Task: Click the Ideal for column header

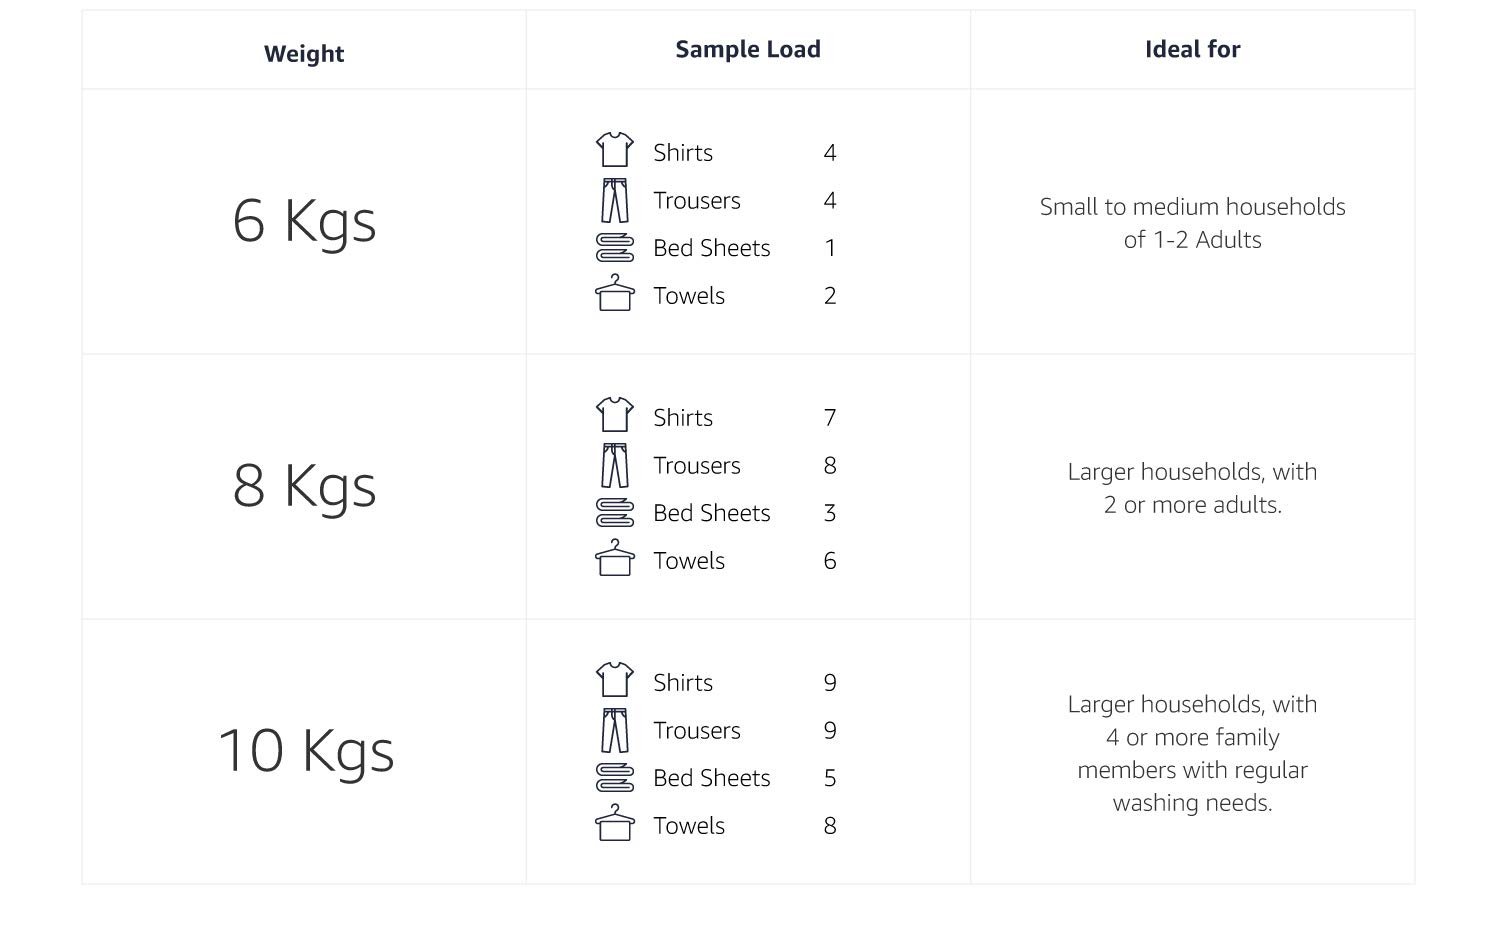Action: click(x=1192, y=49)
